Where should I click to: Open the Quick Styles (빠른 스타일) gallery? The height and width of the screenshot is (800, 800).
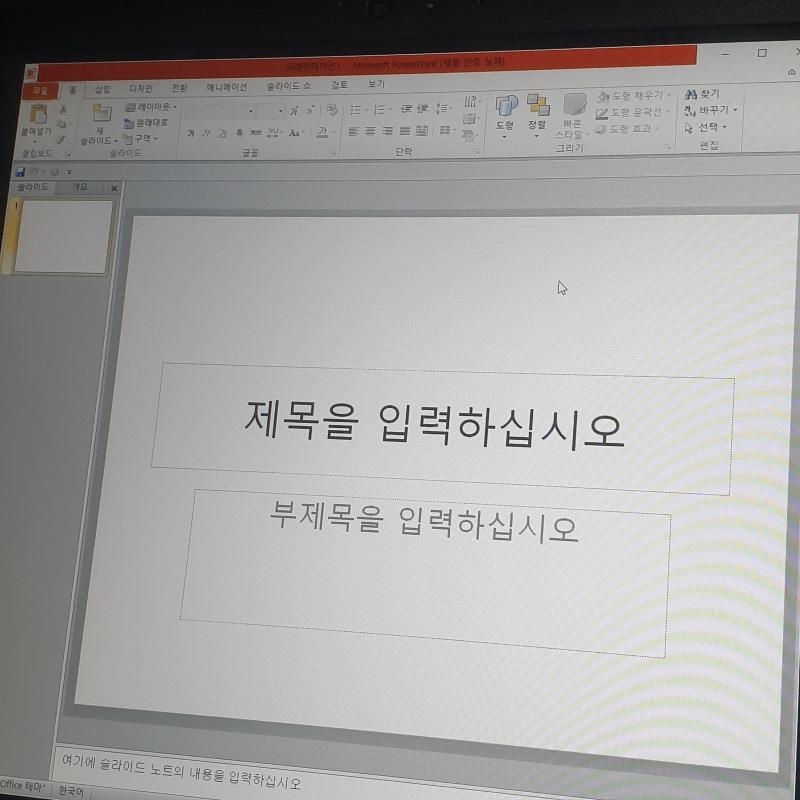coord(573,115)
